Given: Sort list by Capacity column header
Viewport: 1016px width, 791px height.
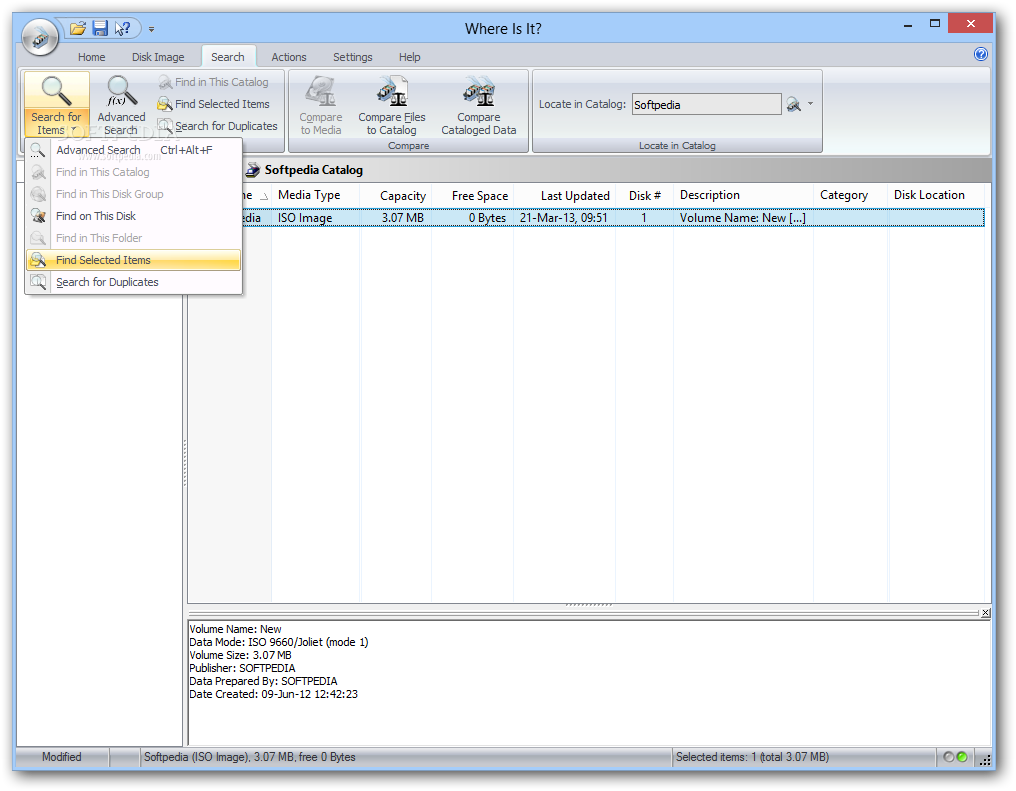Looking at the screenshot, I should pos(396,195).
